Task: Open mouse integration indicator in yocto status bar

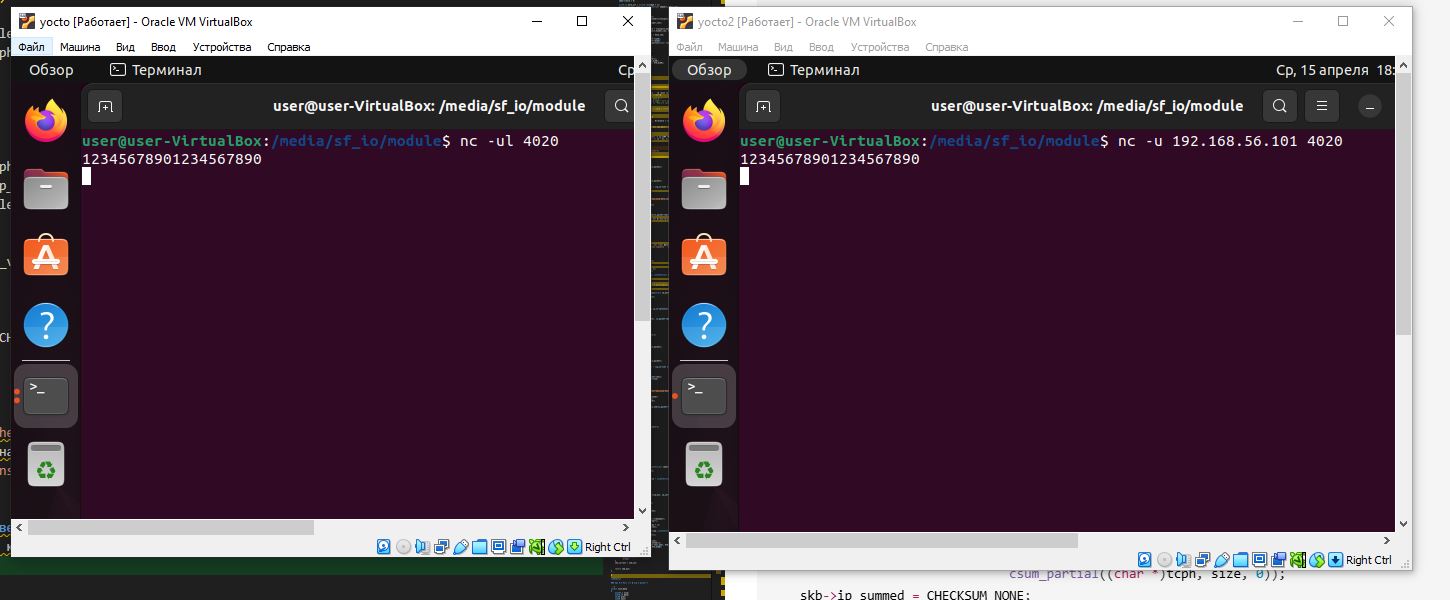Action: [556, 547]
